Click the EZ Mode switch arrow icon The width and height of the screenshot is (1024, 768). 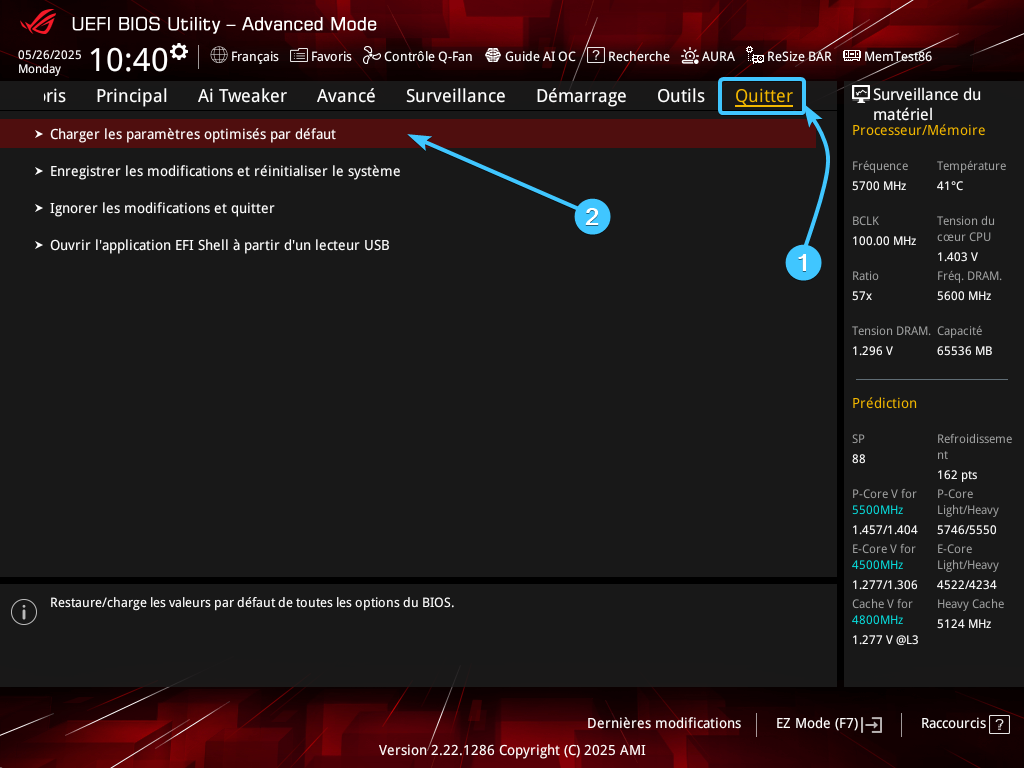coord(872,724)
